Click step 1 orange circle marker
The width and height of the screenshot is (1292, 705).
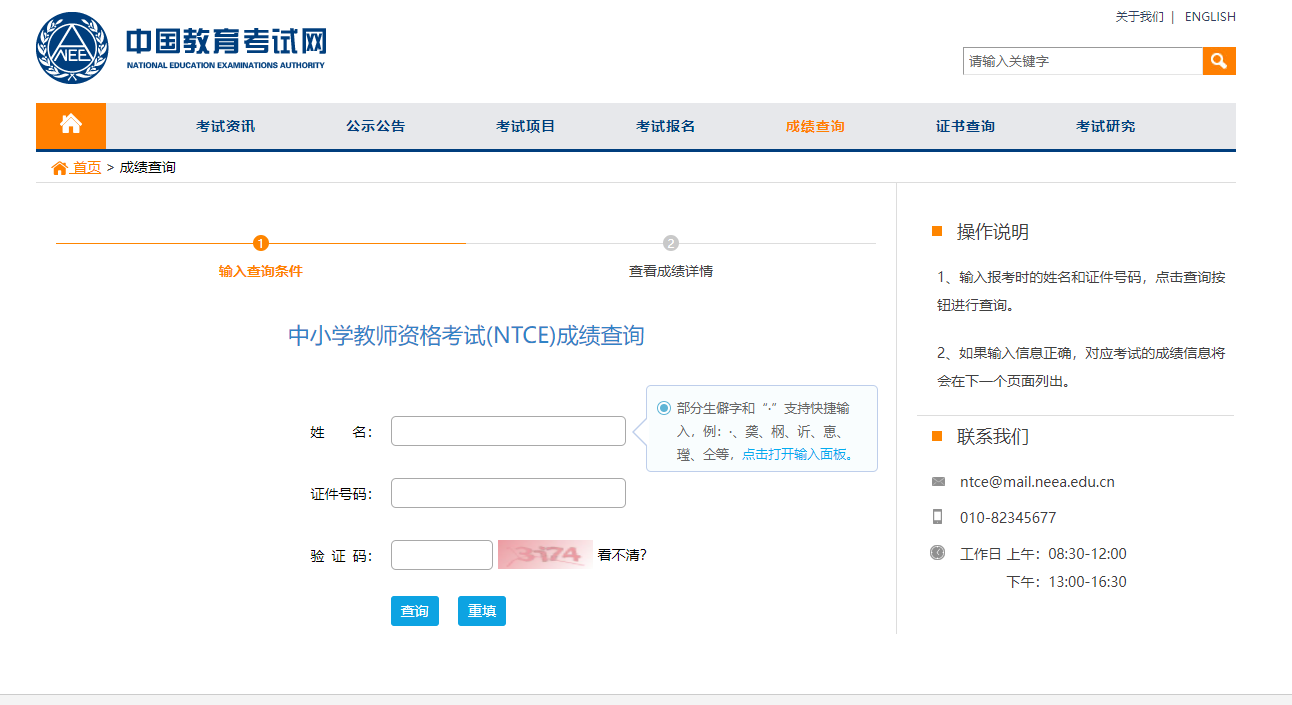[261, 243]
